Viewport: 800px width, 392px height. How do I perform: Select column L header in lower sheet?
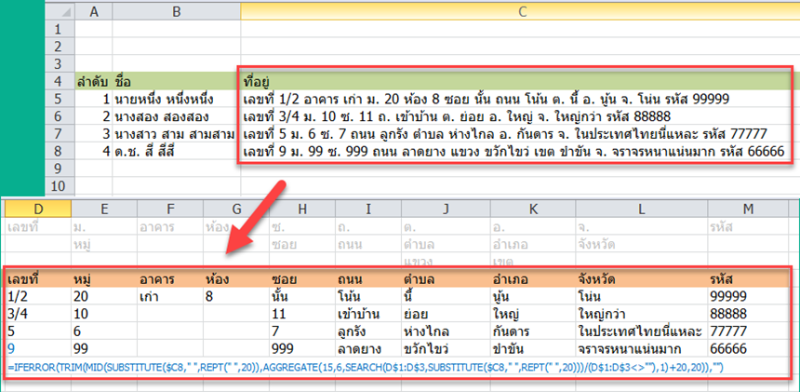[641, 208]
